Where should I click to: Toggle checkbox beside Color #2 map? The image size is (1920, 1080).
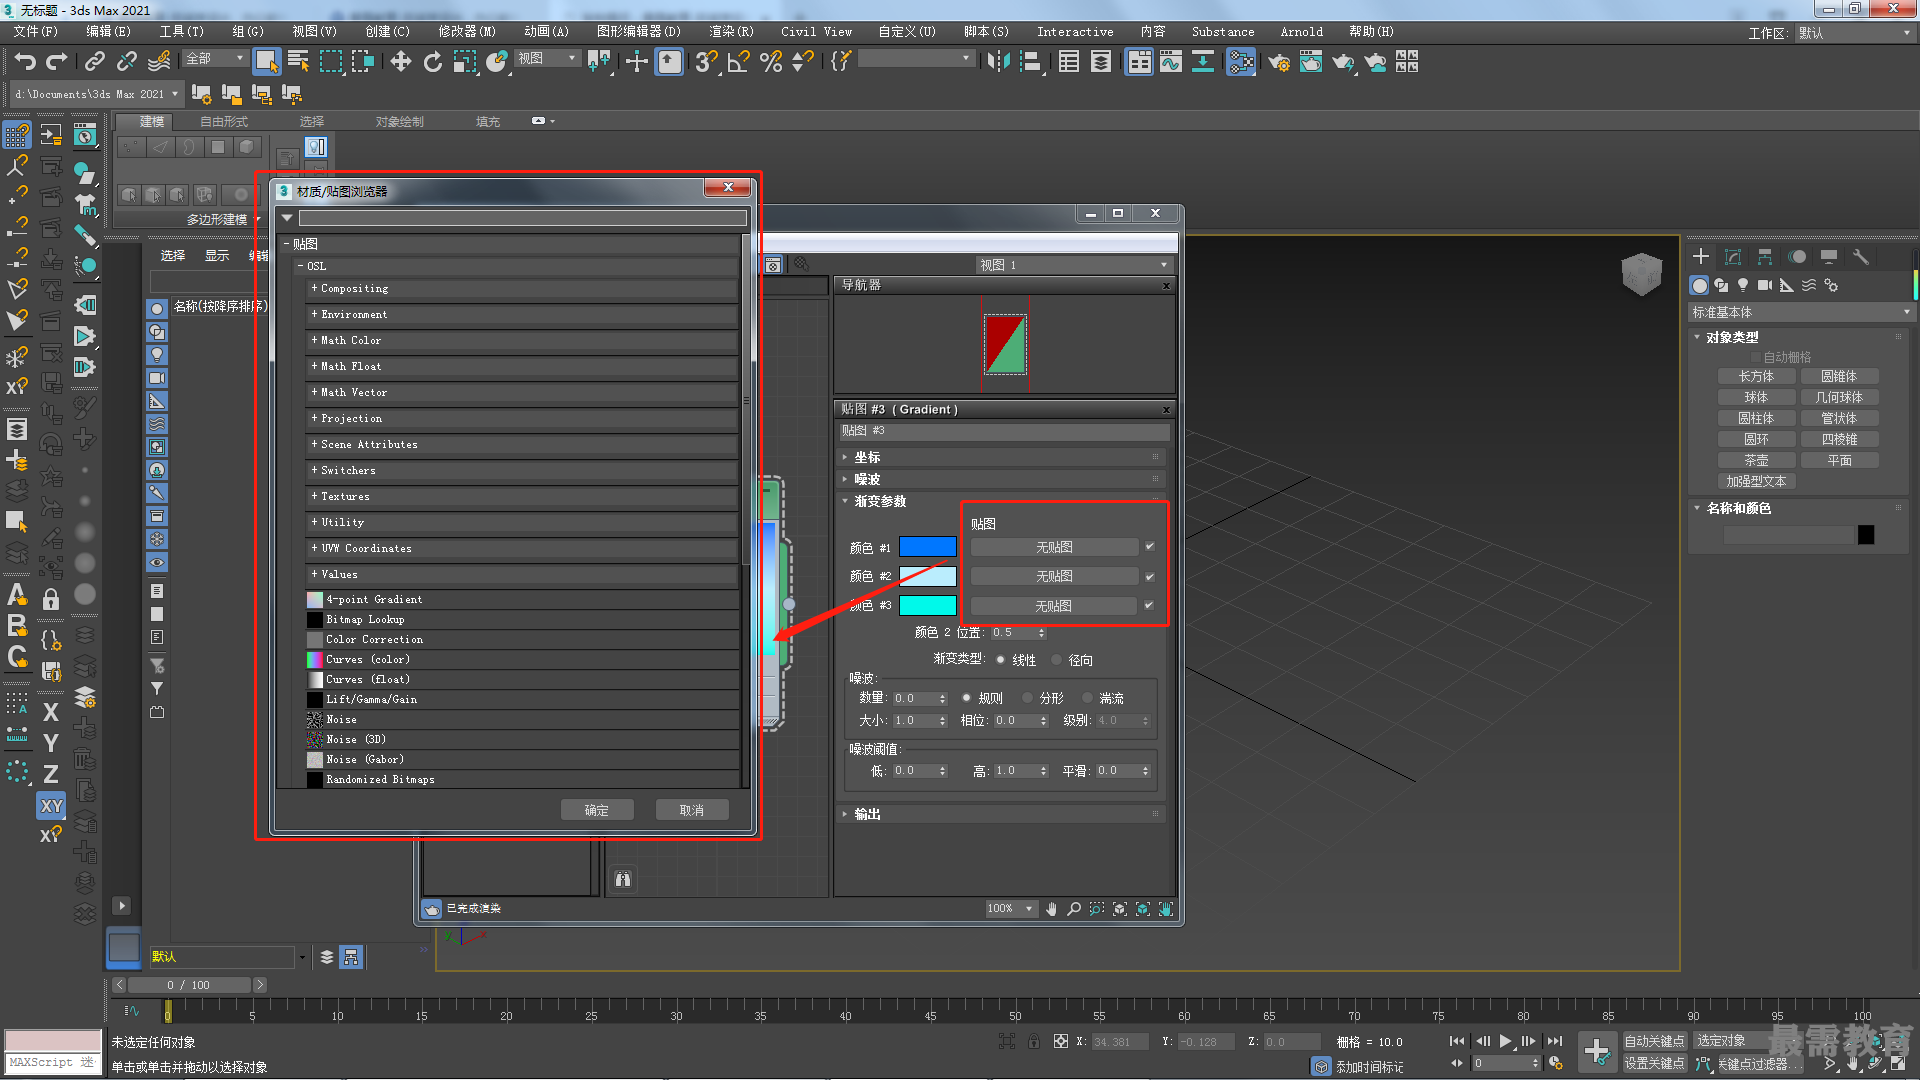[1150, 577]
